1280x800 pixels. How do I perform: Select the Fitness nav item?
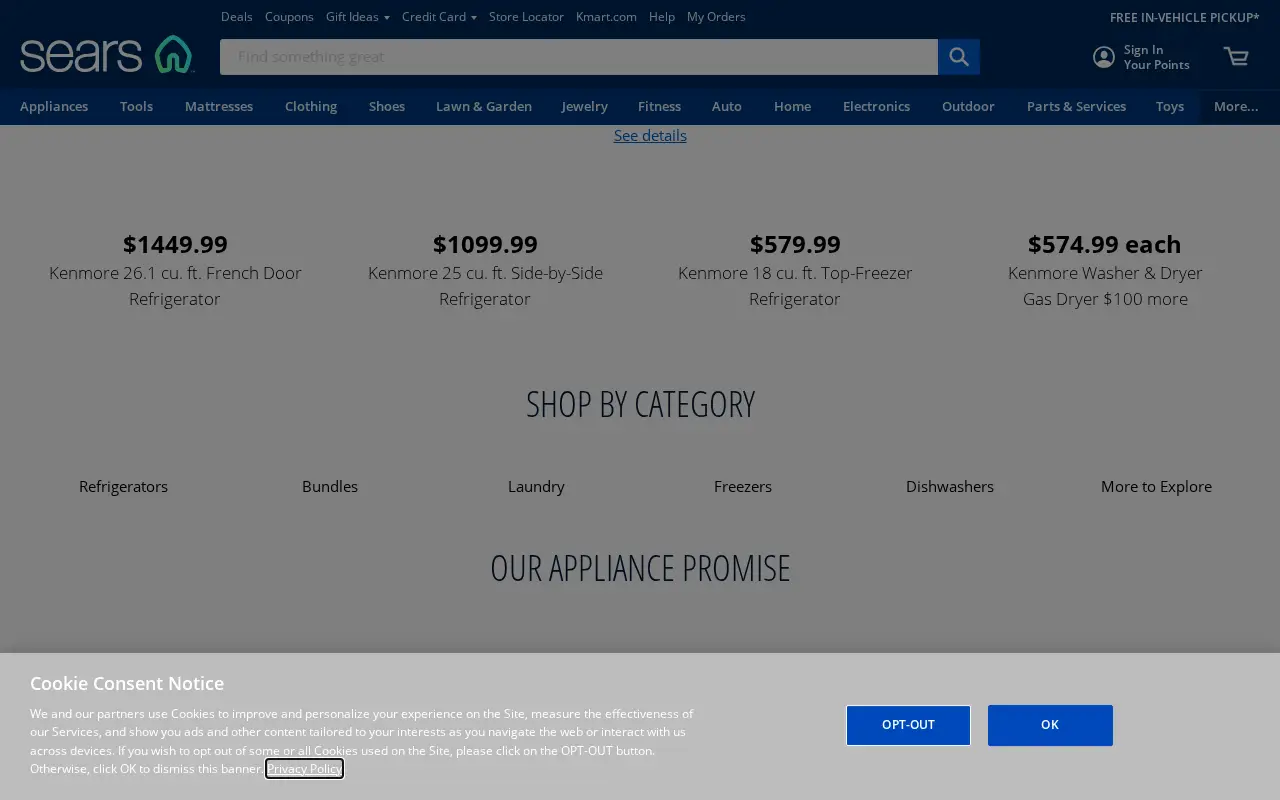659,106
